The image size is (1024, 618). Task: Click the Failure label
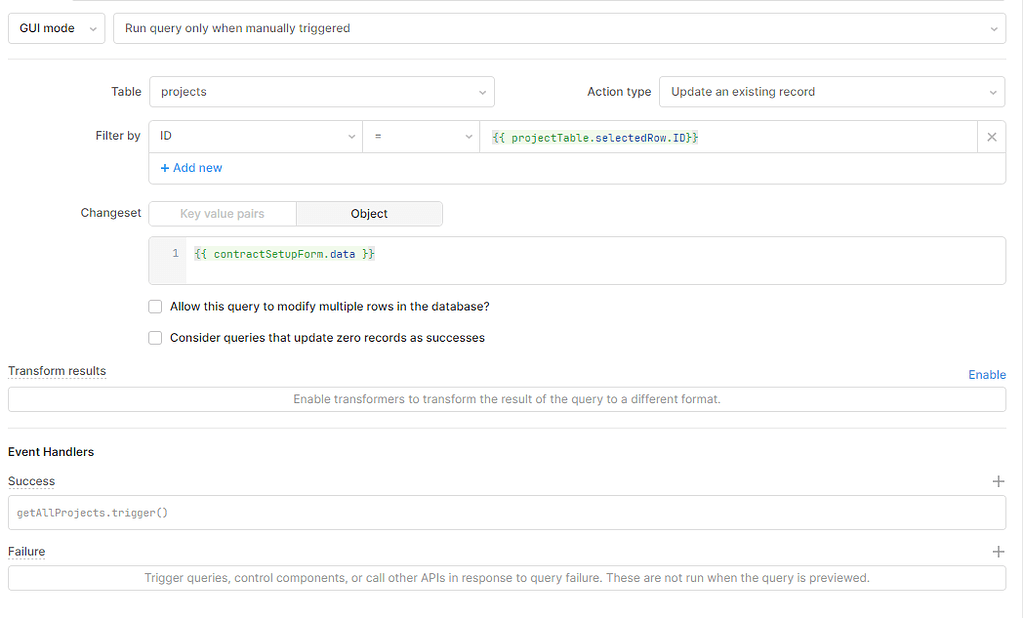click(x=27, y=552)
